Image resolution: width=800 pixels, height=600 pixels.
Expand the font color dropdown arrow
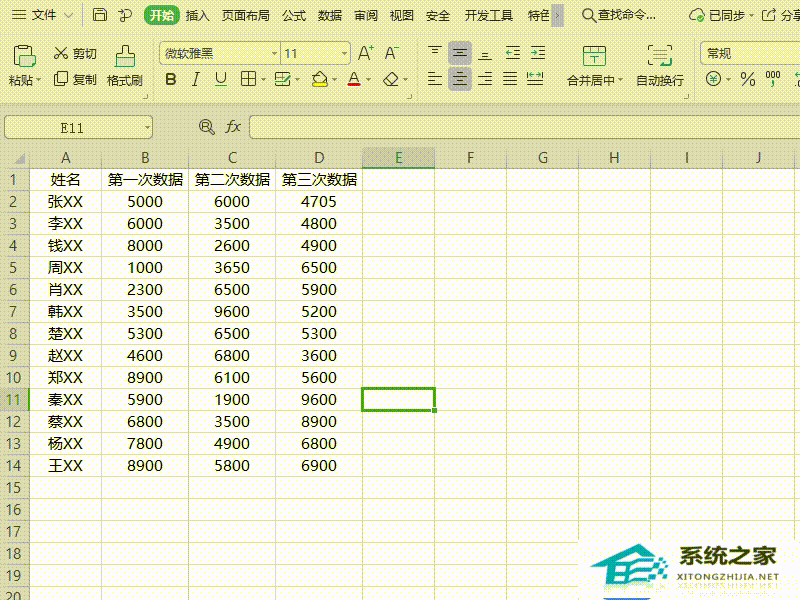point(368,80)
